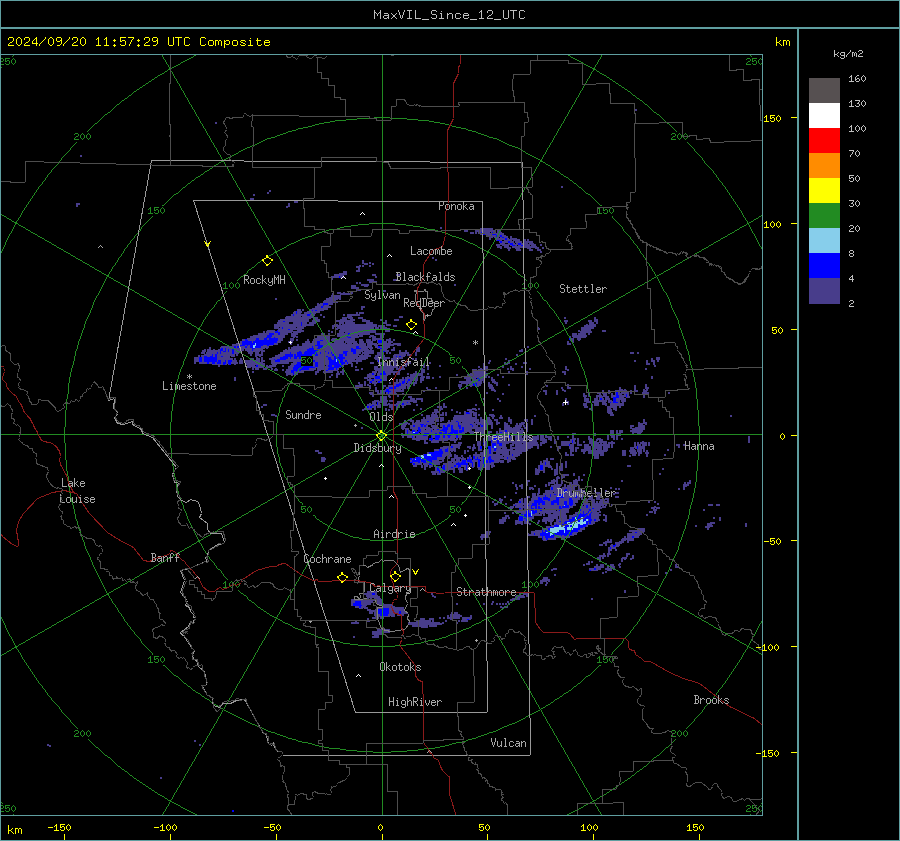The image size is (900, 841).
Task: Click the blue echo patch south of Calgary
Action: pos(384,612)
